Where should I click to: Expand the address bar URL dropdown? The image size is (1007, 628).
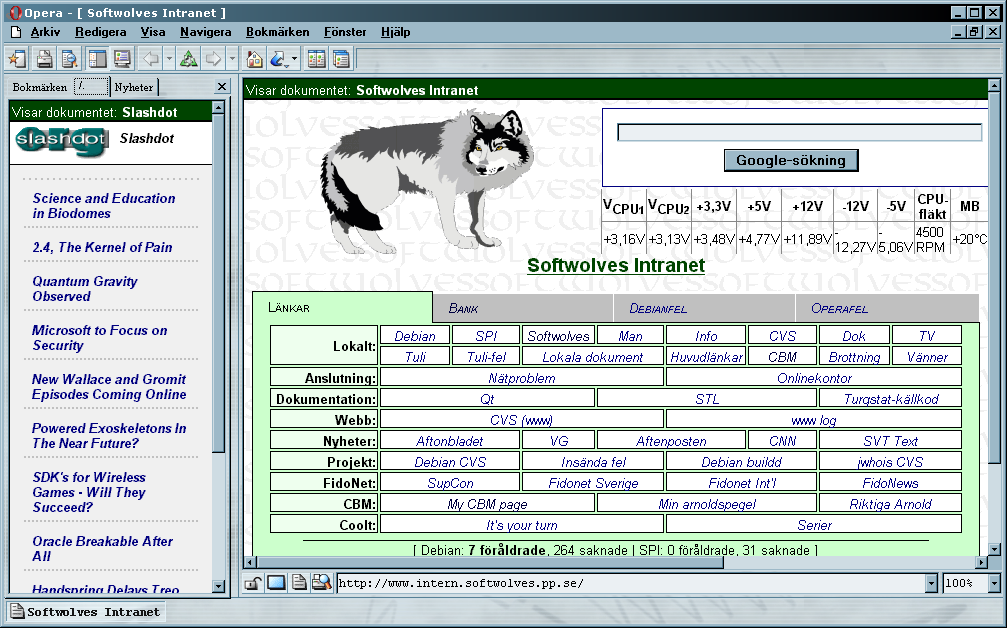tap(931, 583)
